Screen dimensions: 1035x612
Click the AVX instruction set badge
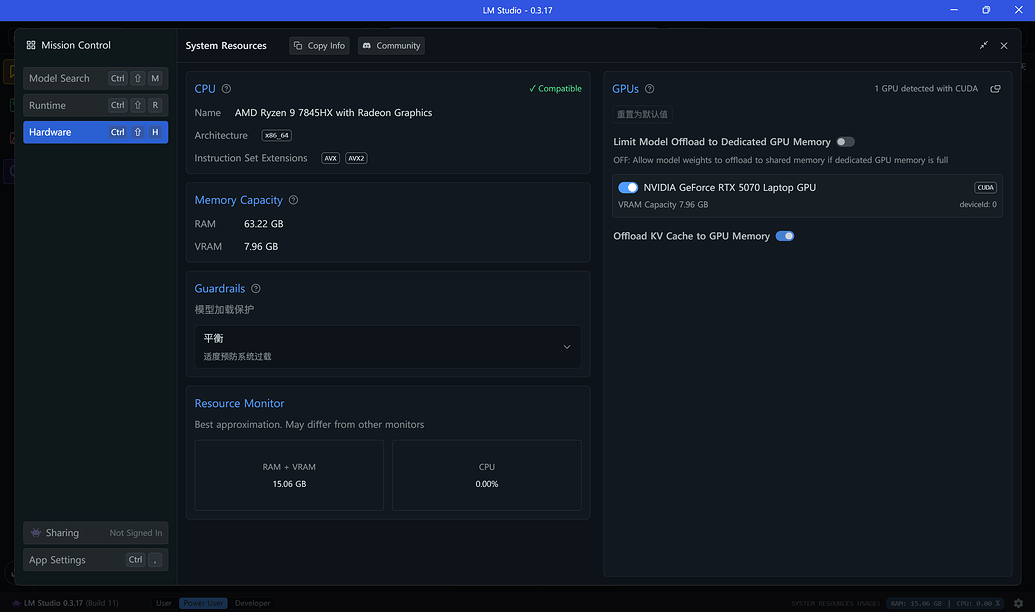click(331, 158)
